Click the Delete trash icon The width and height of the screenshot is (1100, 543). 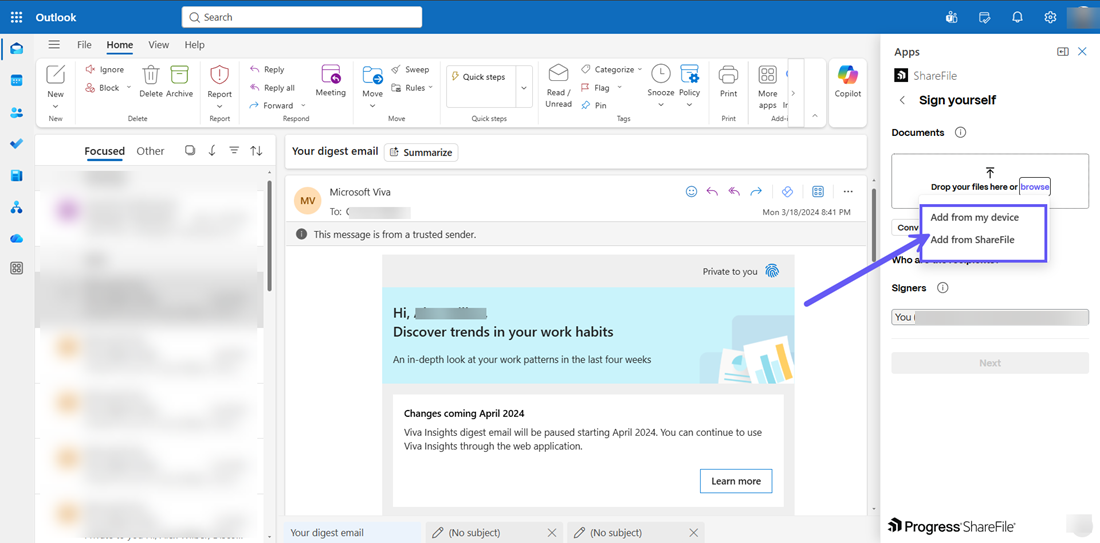[151, 74]
